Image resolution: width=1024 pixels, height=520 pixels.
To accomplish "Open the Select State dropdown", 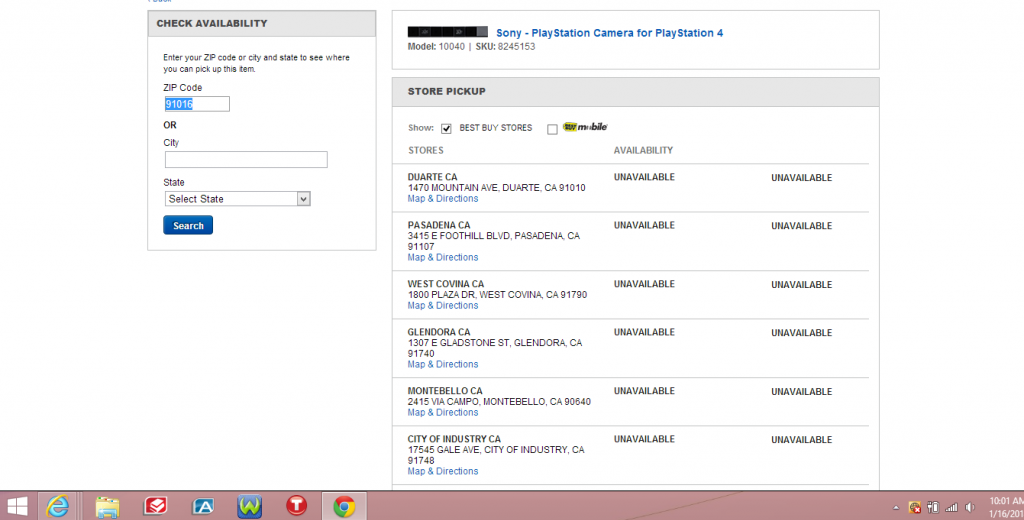I will click(x=238, y=199).
